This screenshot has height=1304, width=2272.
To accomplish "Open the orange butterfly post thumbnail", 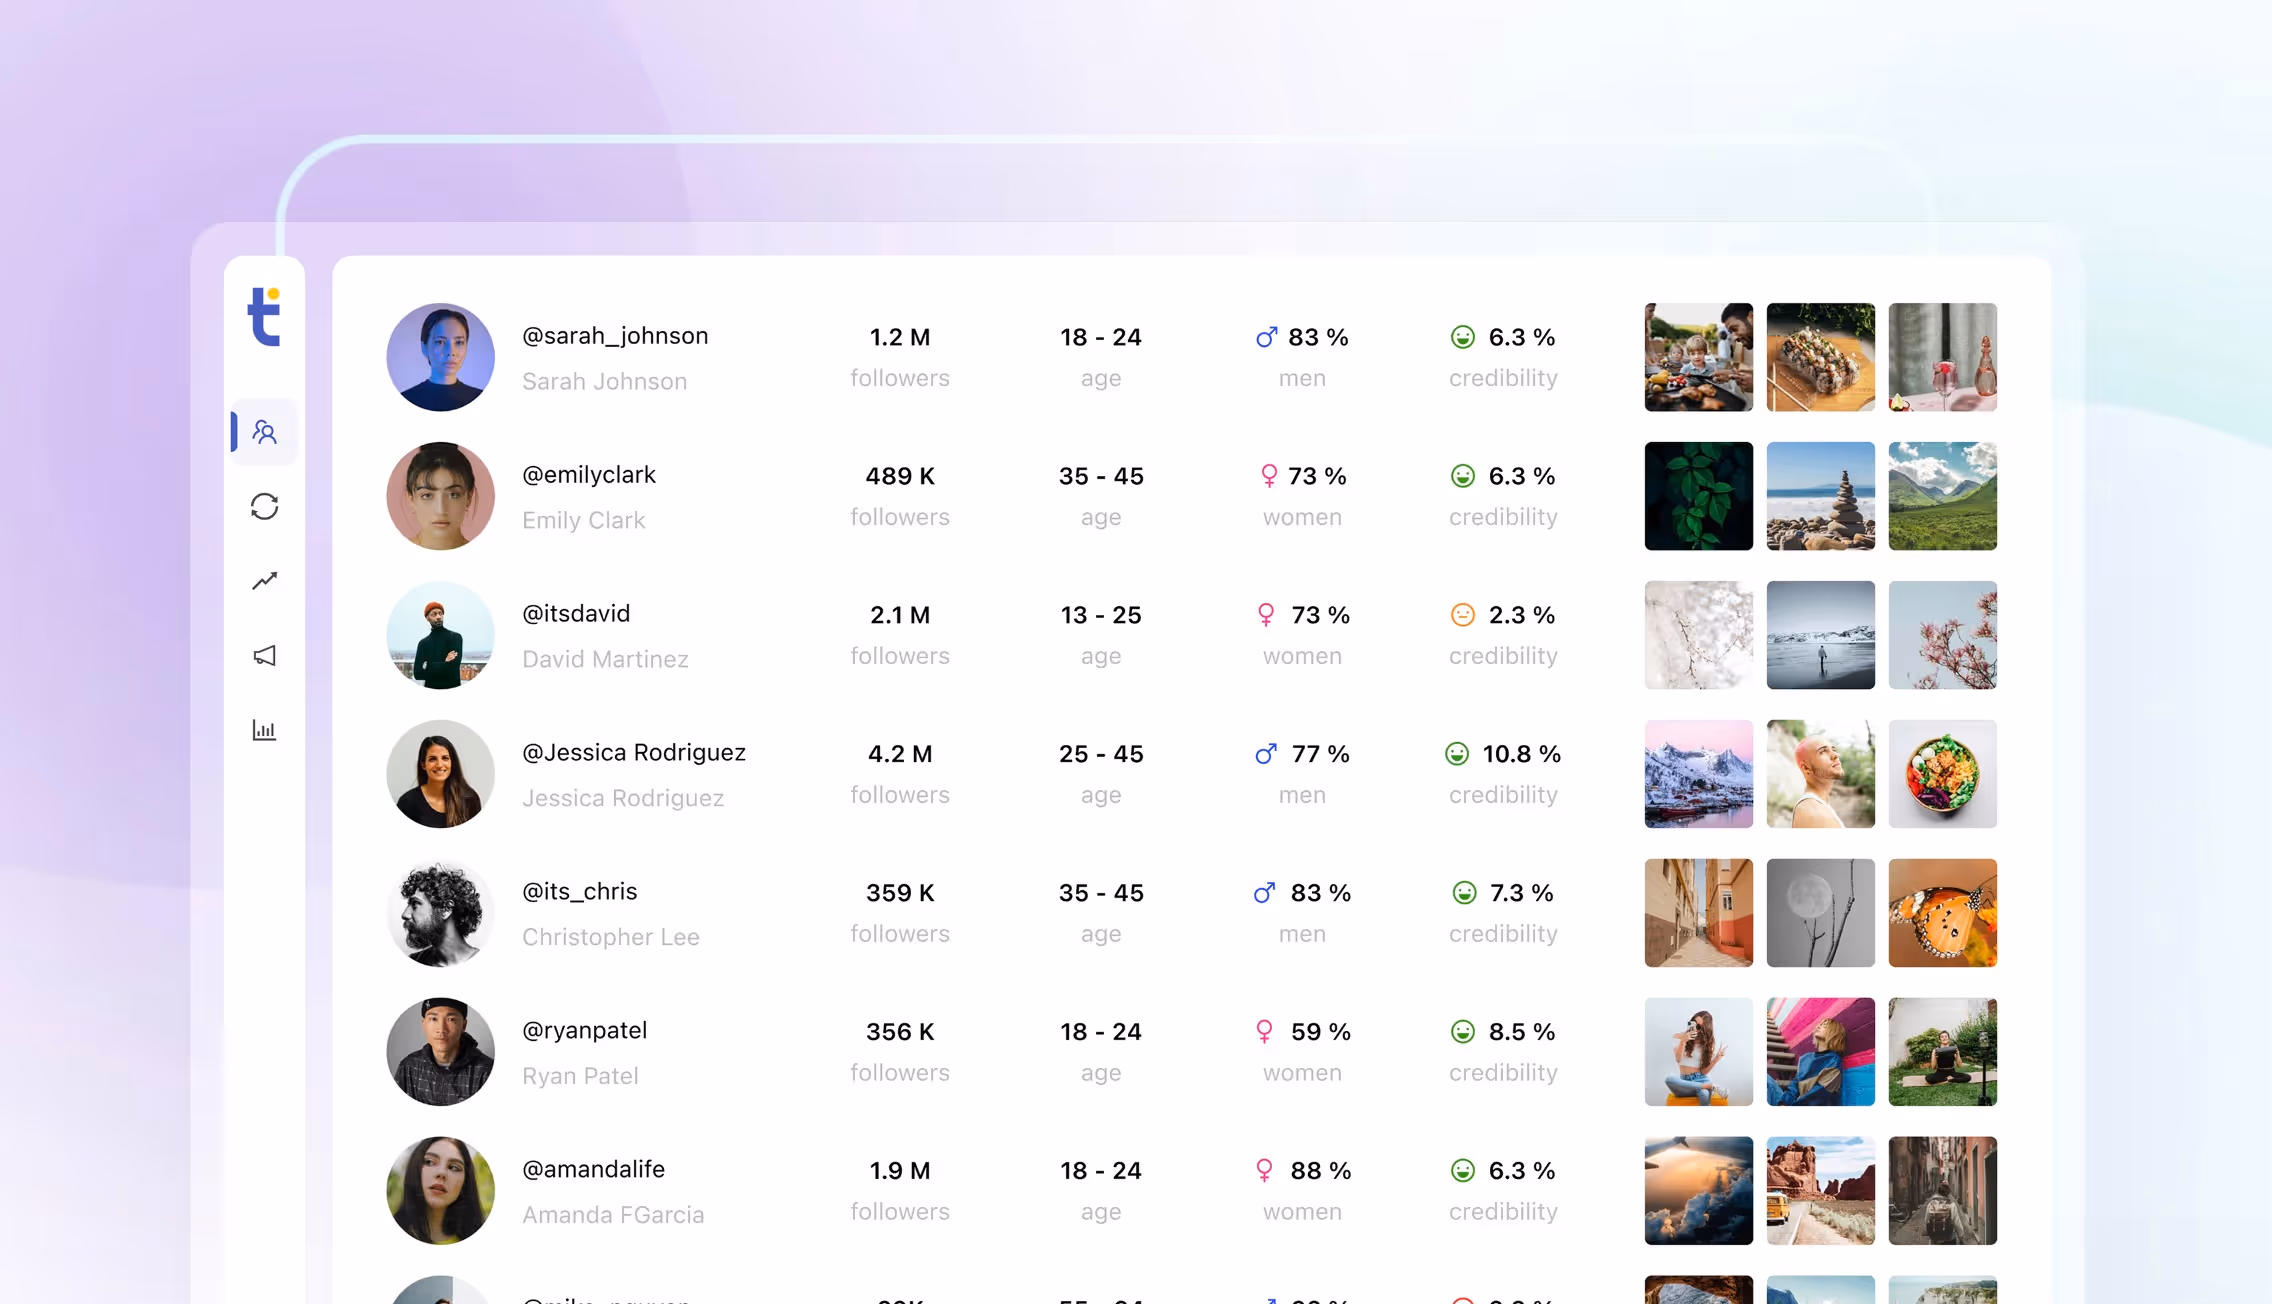I will point(1942,912).
